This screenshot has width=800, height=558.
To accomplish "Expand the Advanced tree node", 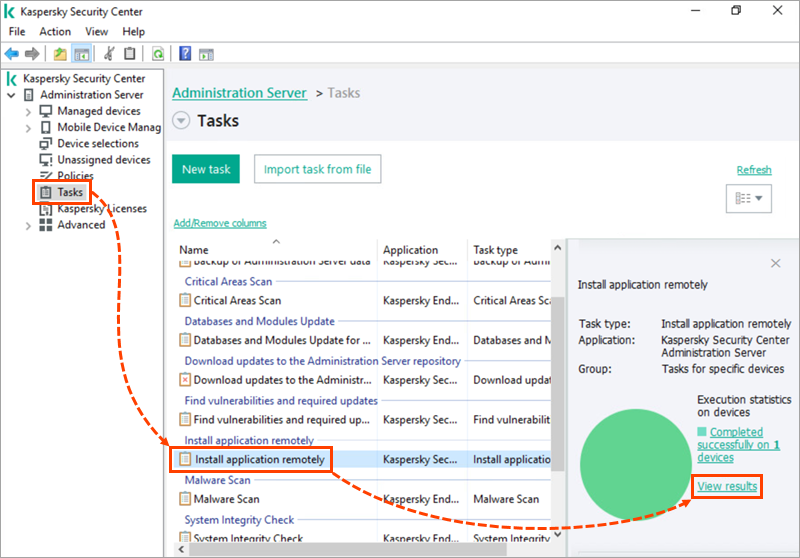I will point(28,225).
